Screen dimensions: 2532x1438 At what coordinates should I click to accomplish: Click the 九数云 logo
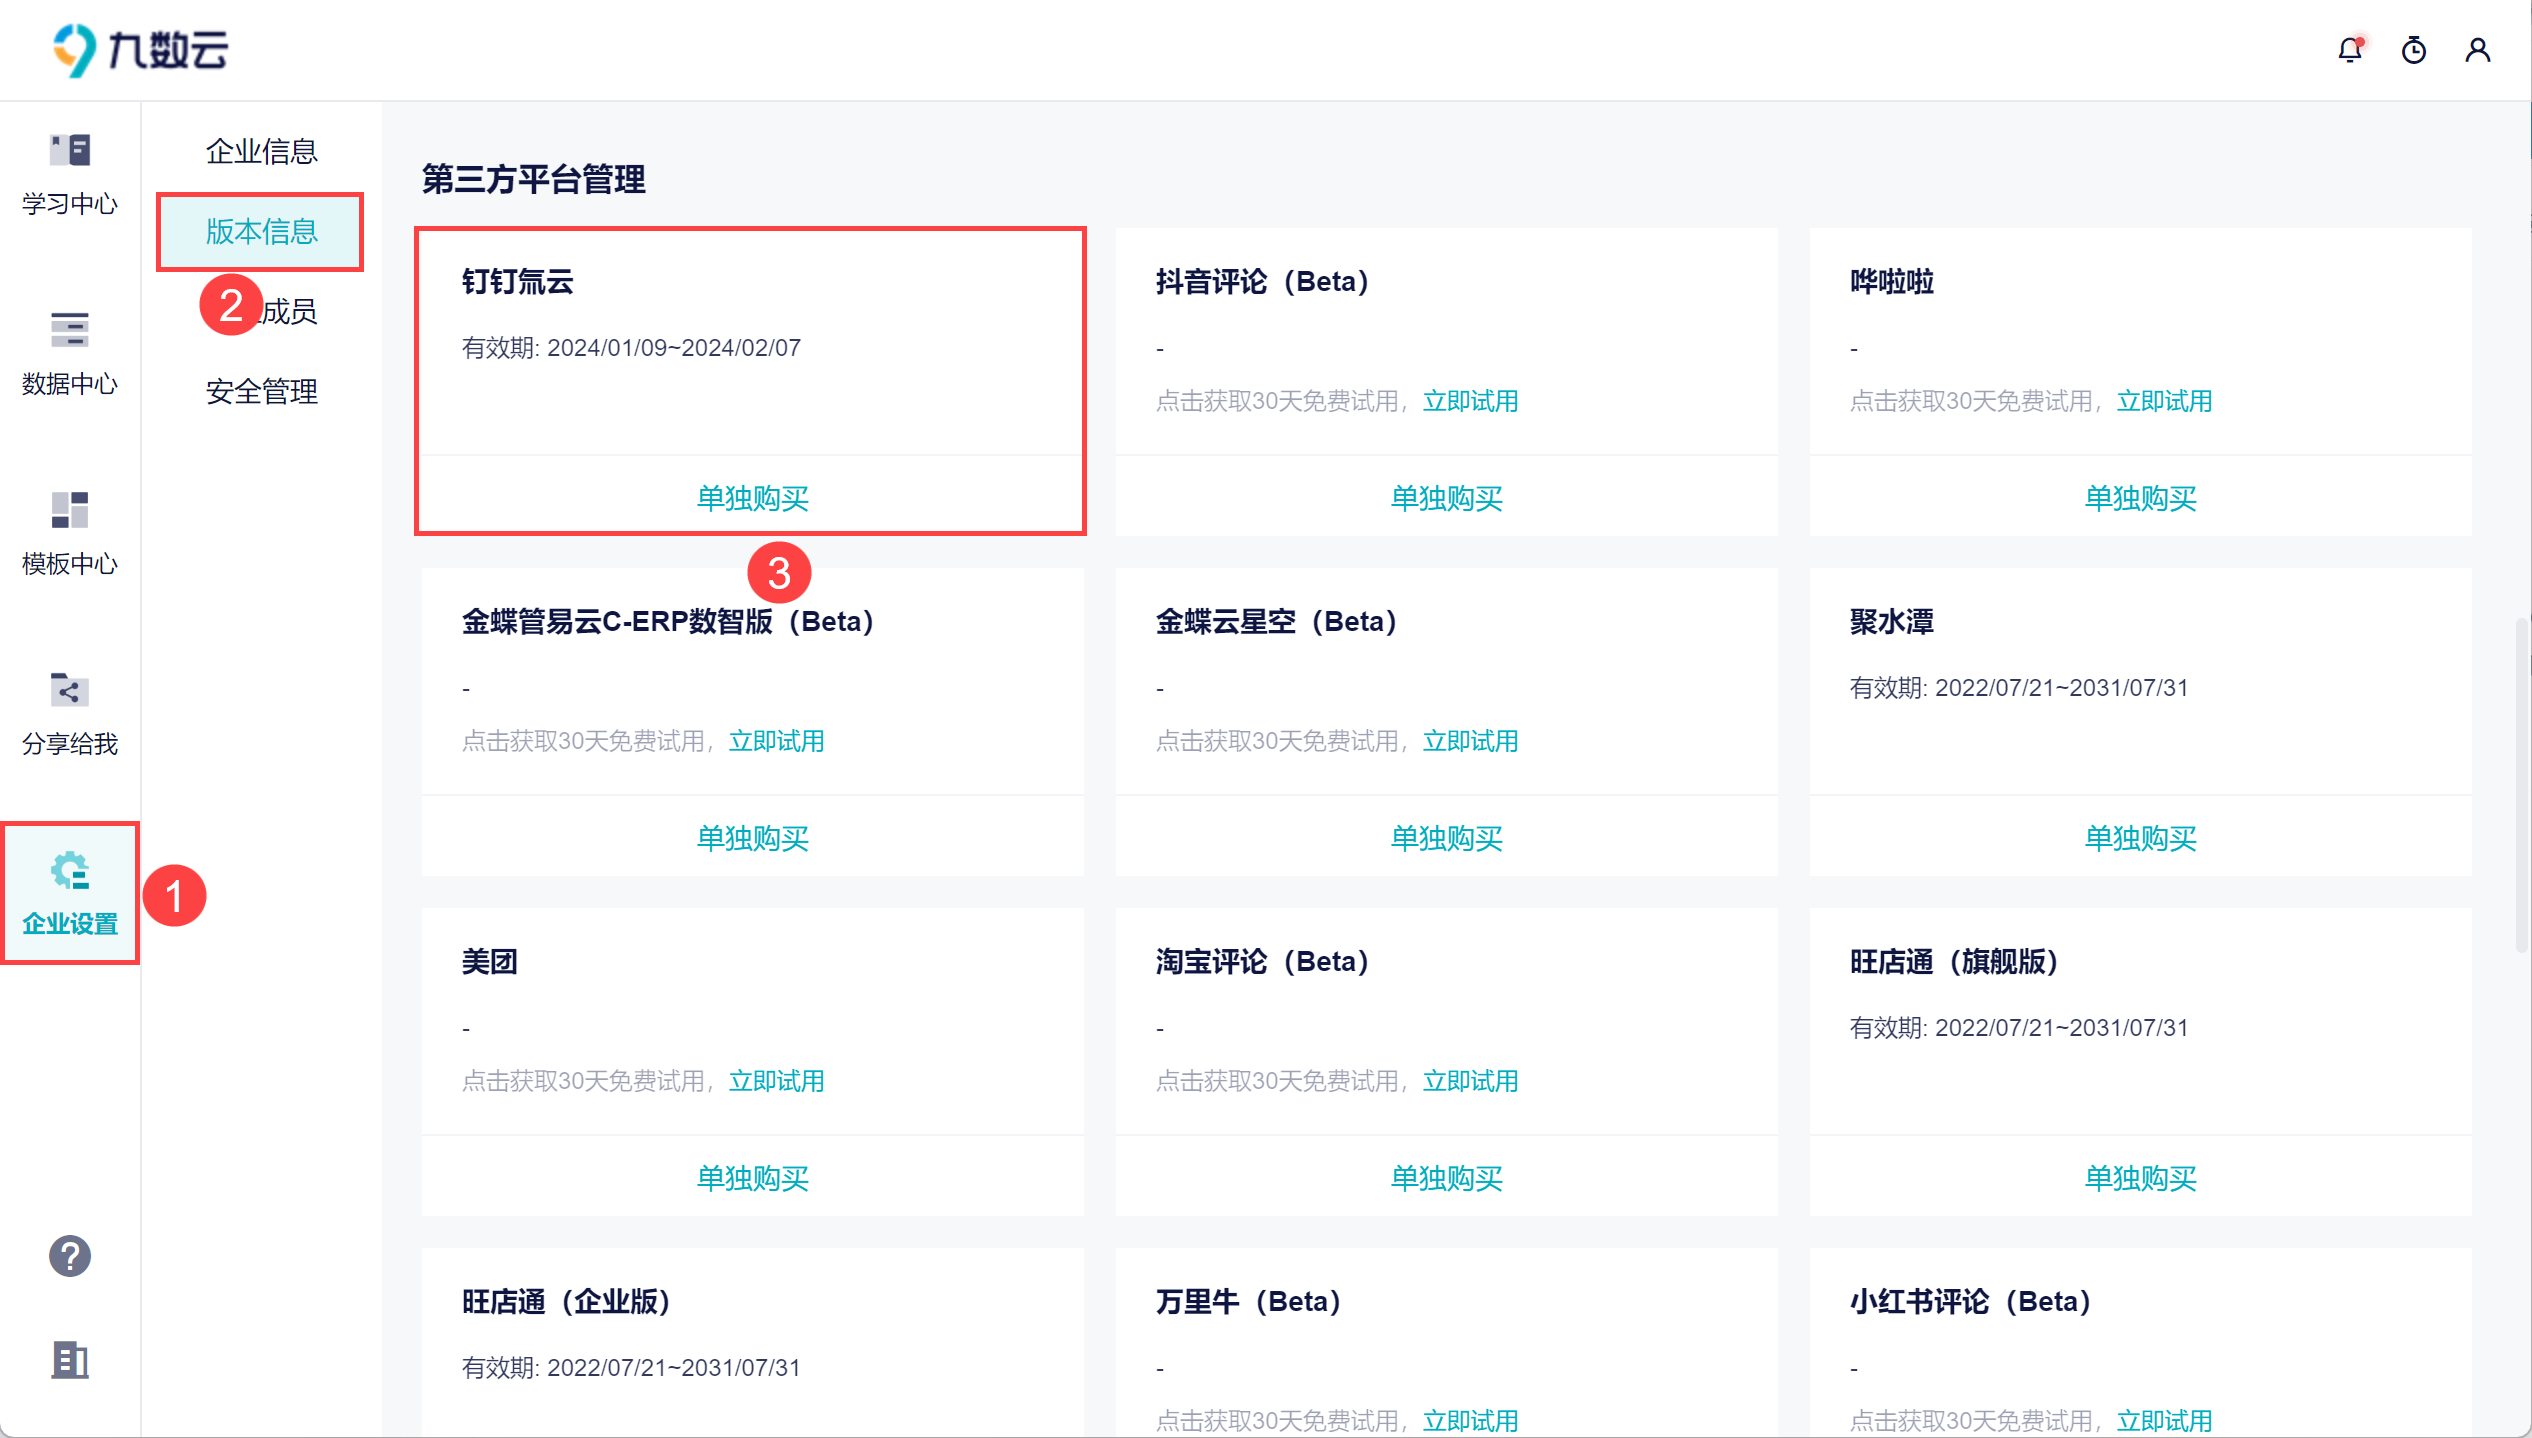coord(140,50)
